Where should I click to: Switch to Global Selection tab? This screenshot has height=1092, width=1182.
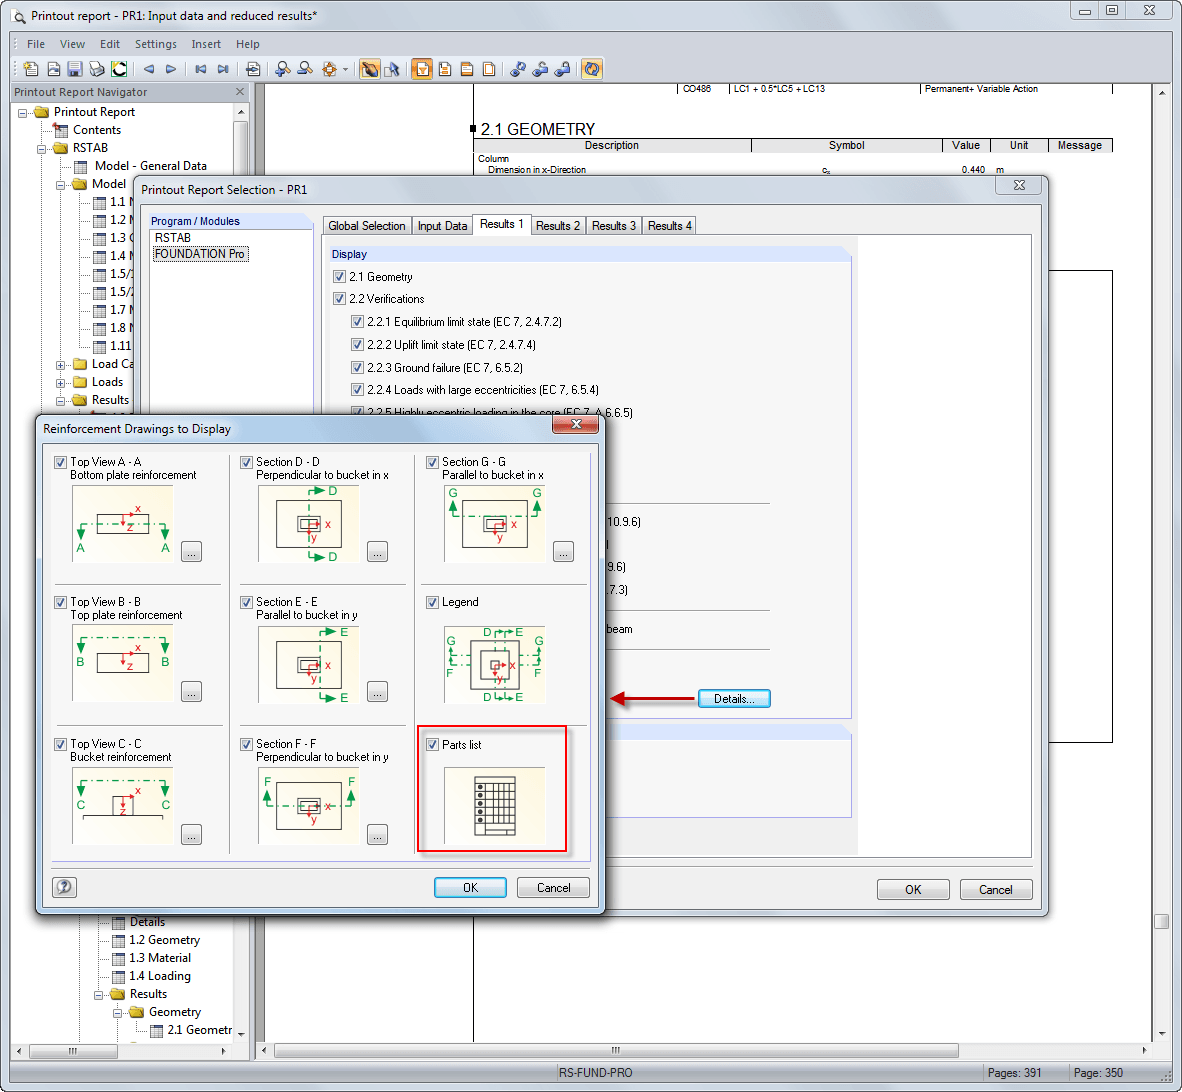point(366,226)
